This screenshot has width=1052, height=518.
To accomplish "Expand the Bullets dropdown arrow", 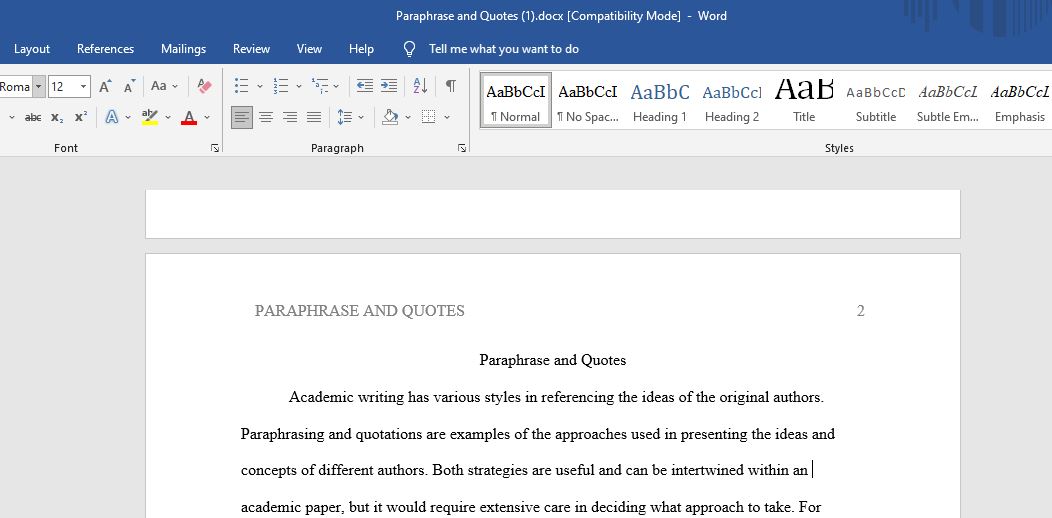I will pyautogui.click(x=260, y=86).
